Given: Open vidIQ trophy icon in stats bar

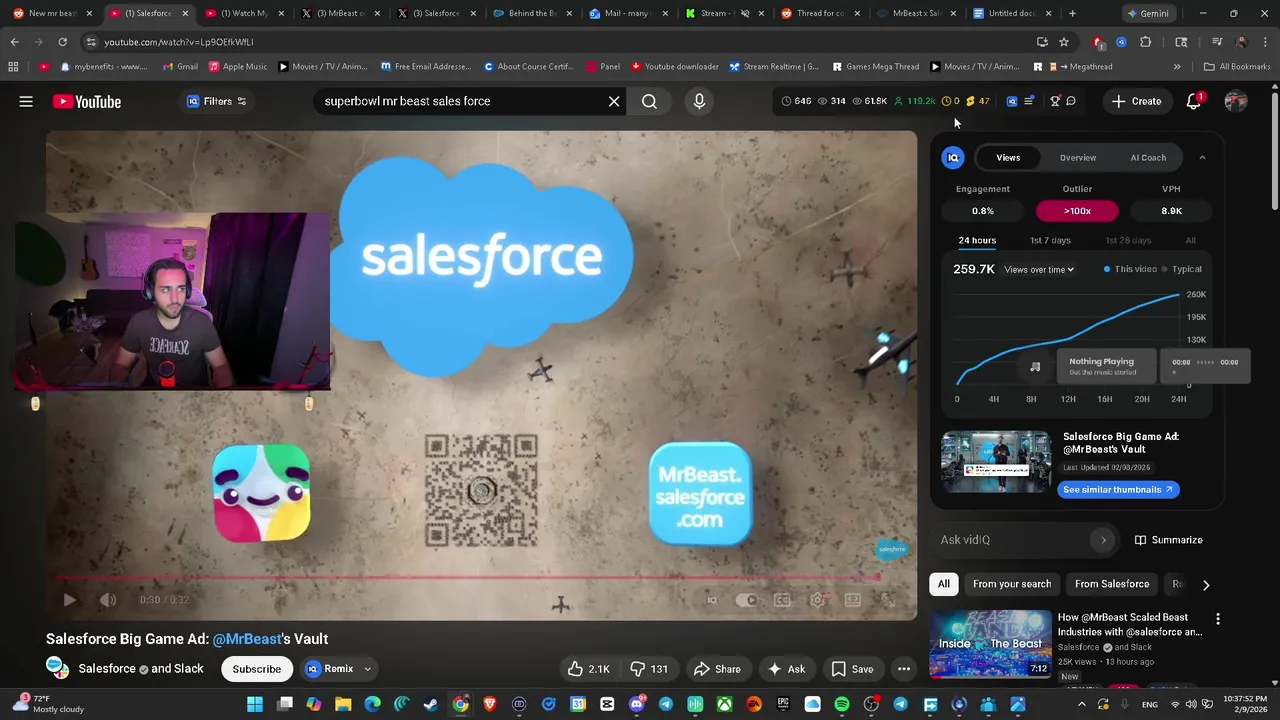Looking at the screenshot, I should (x=1054, y=101).
